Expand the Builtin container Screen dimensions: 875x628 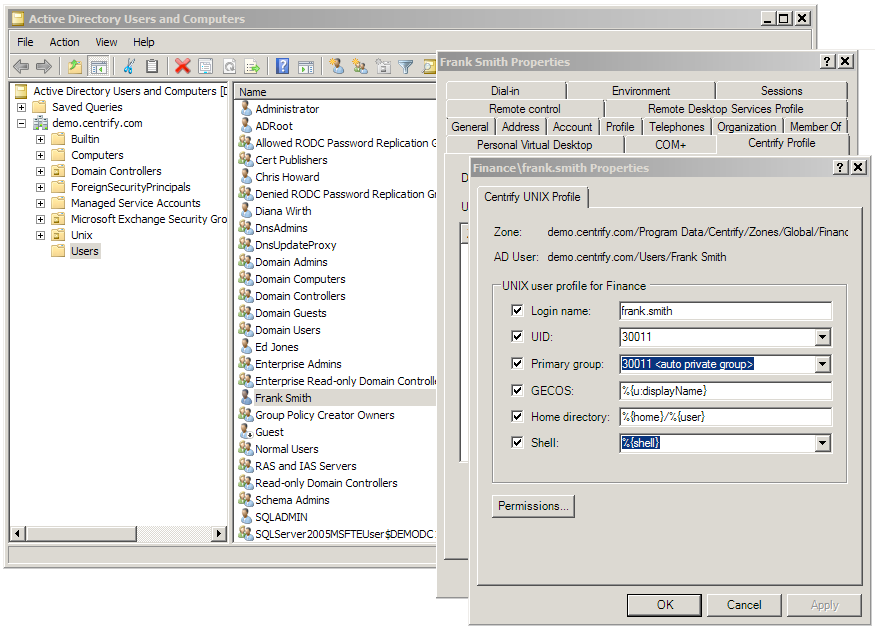(40, 139)
